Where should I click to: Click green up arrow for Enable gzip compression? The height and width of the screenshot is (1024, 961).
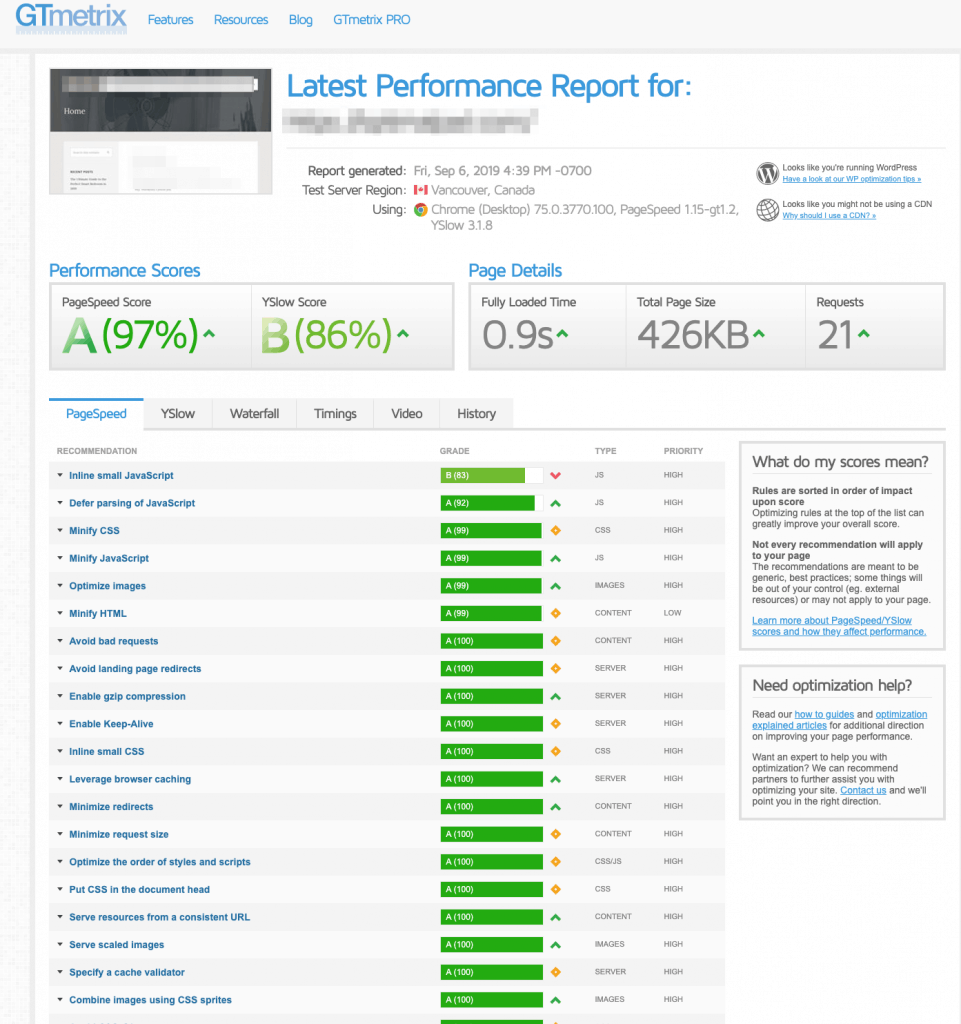556,696
